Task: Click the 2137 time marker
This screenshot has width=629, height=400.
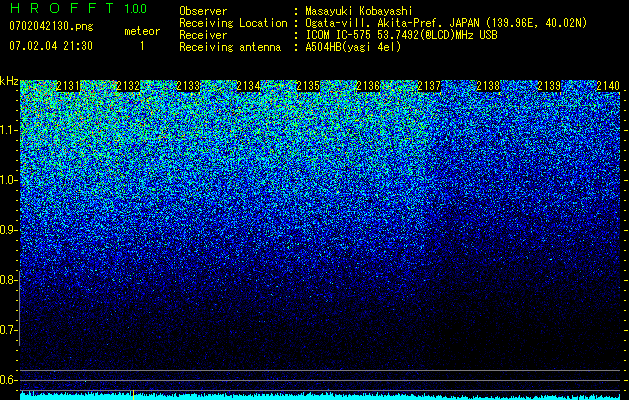Action: 428,86
